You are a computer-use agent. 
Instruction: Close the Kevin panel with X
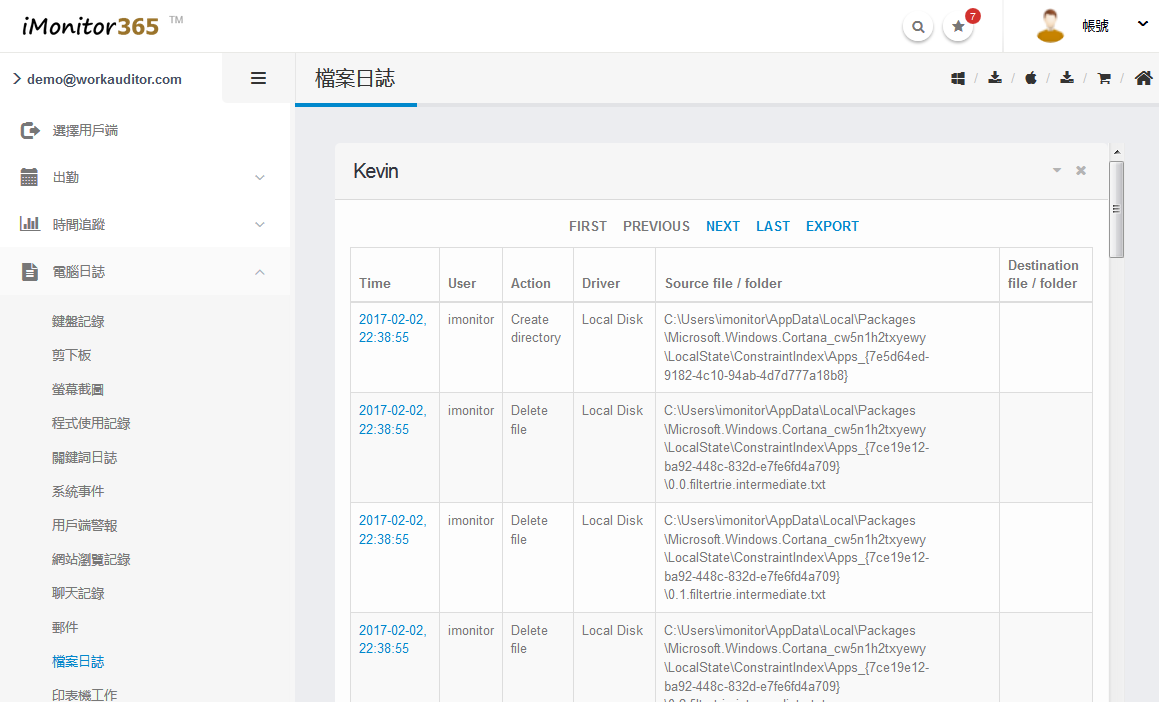pos(1081,171)
